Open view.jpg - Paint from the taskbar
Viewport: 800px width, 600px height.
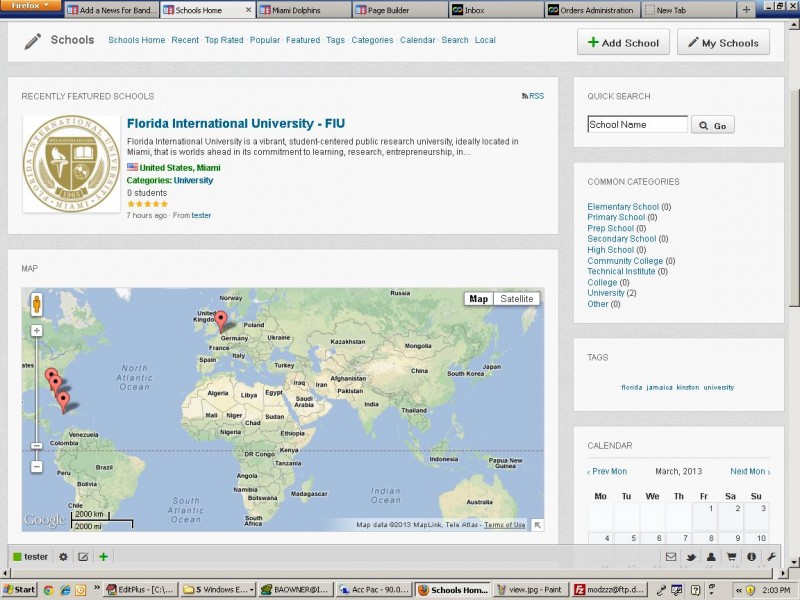[x=530, y=590]
